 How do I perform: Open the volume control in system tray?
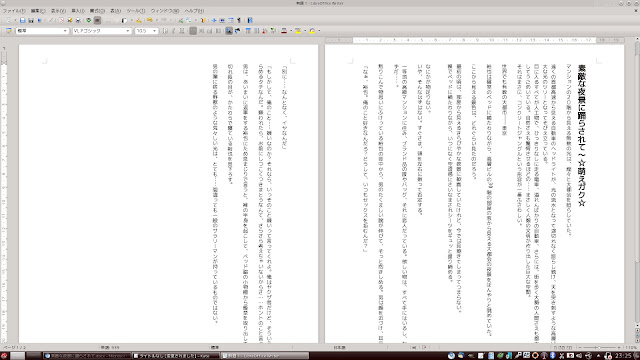(579, 356)
